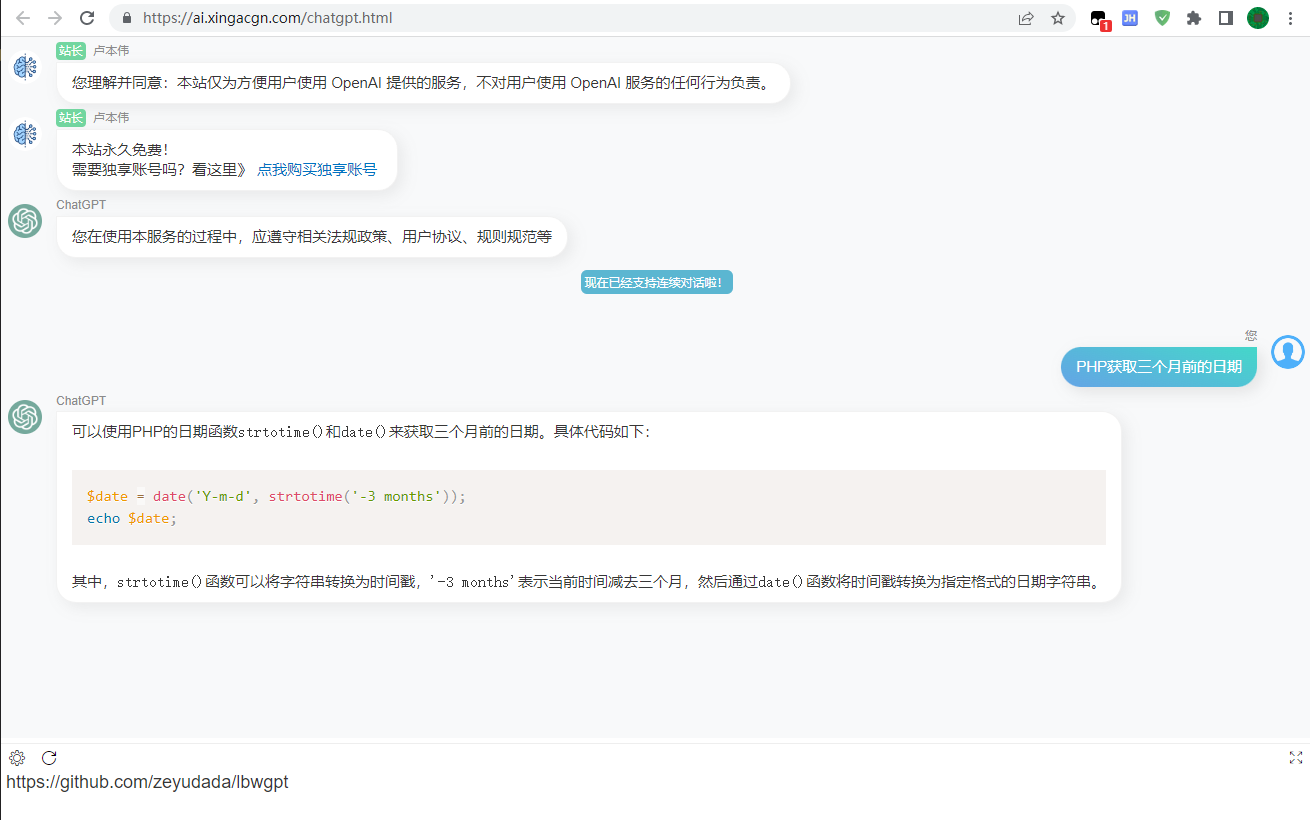Open the settings gear icon above the input
This screenshot has height=820, width=1310.
tap(17, 758)
